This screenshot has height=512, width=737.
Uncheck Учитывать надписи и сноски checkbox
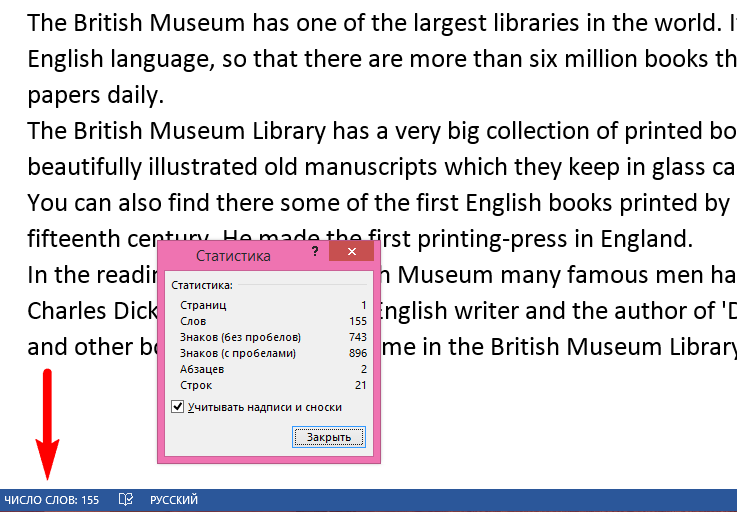point(178,407)
